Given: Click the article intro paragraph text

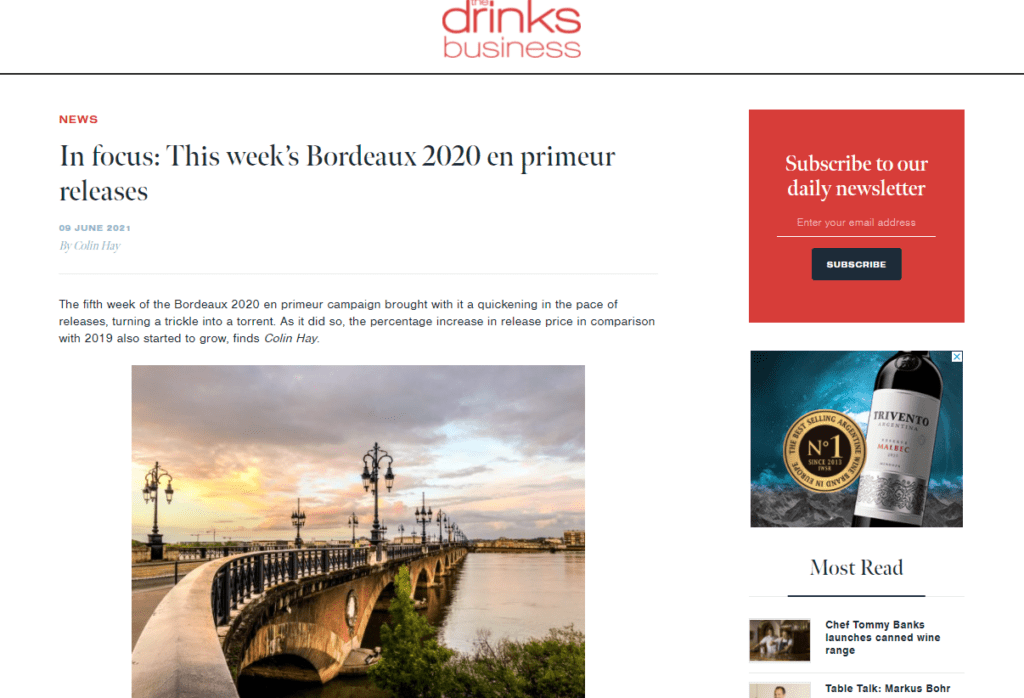Looking at the screenshot, I should tap(357, 321).
